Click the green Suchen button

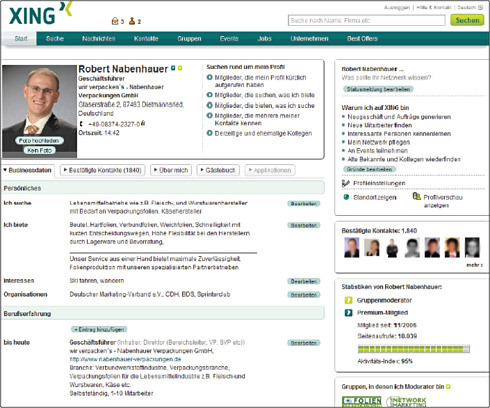click(x=467, y=20)
